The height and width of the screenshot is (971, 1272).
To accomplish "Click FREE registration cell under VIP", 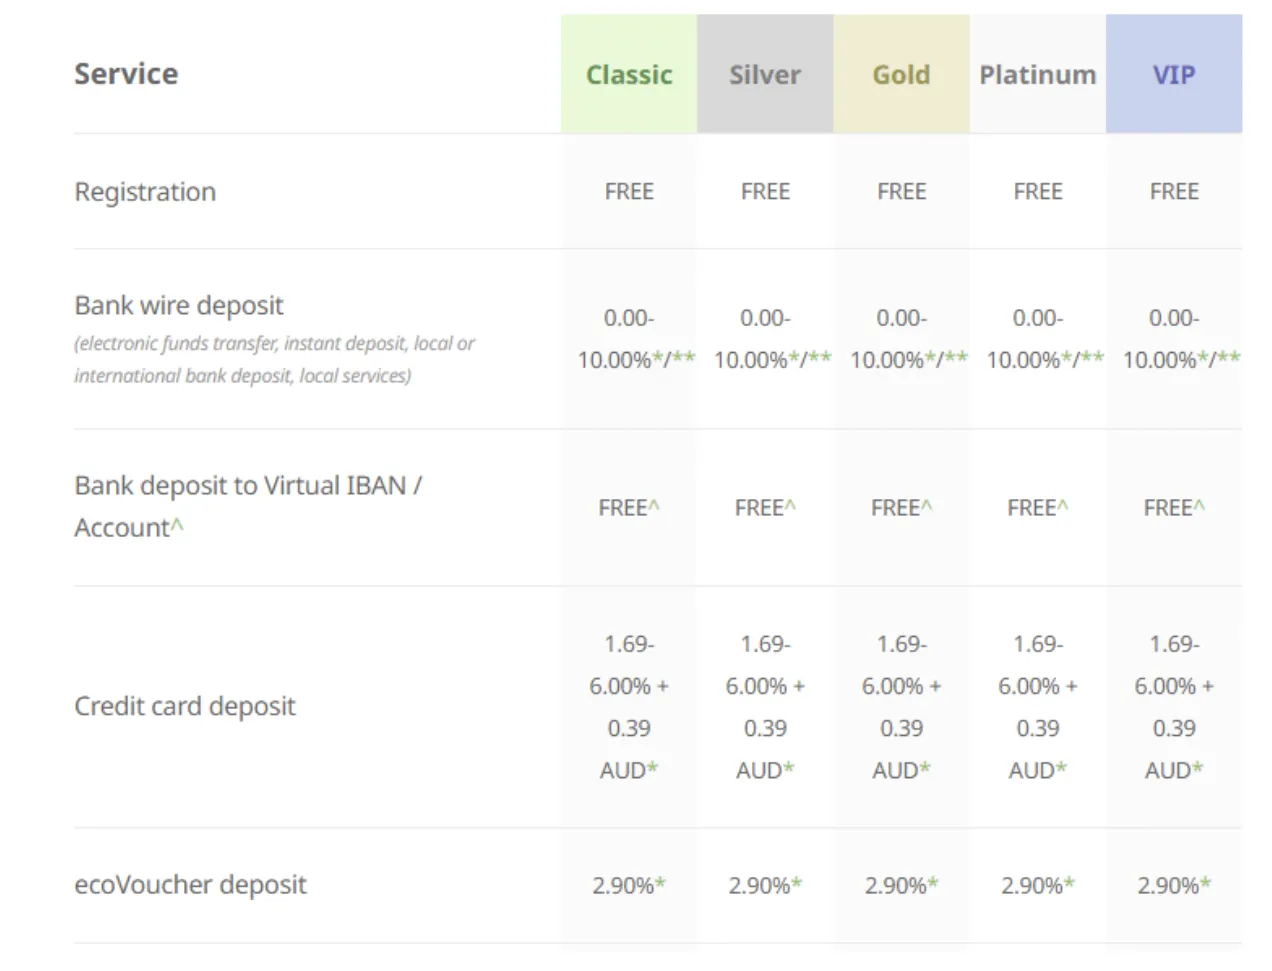I will [x=1173, y=192].
